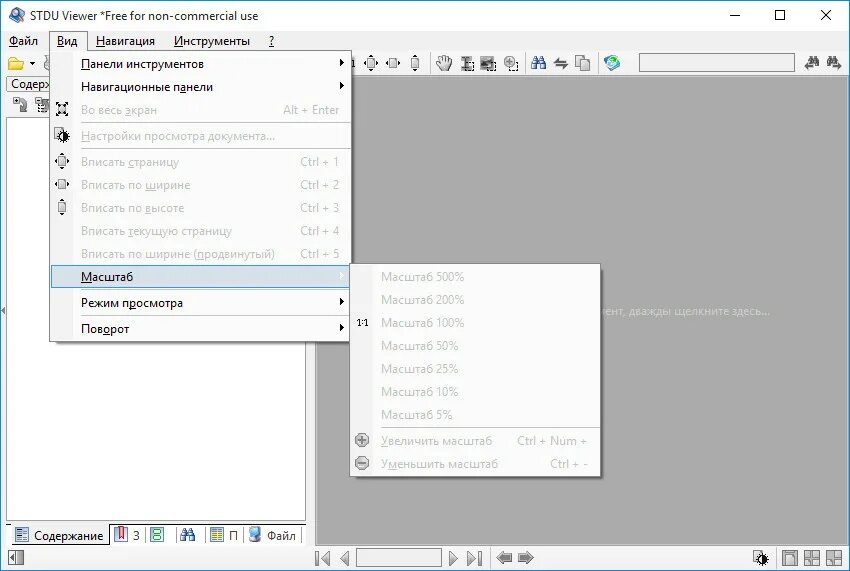Expand Панели инструментов submenu

[x=201, y=64]
